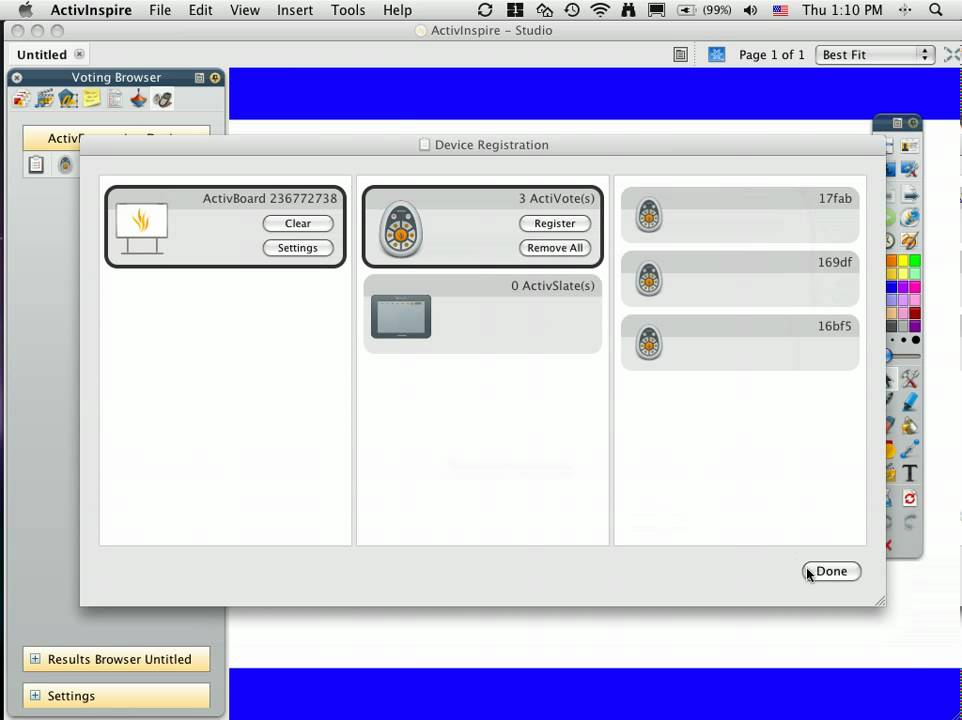This screenshot has width=962, height=720.
Task: Click Remove All ActiVotes button
Action: point(555,248)
